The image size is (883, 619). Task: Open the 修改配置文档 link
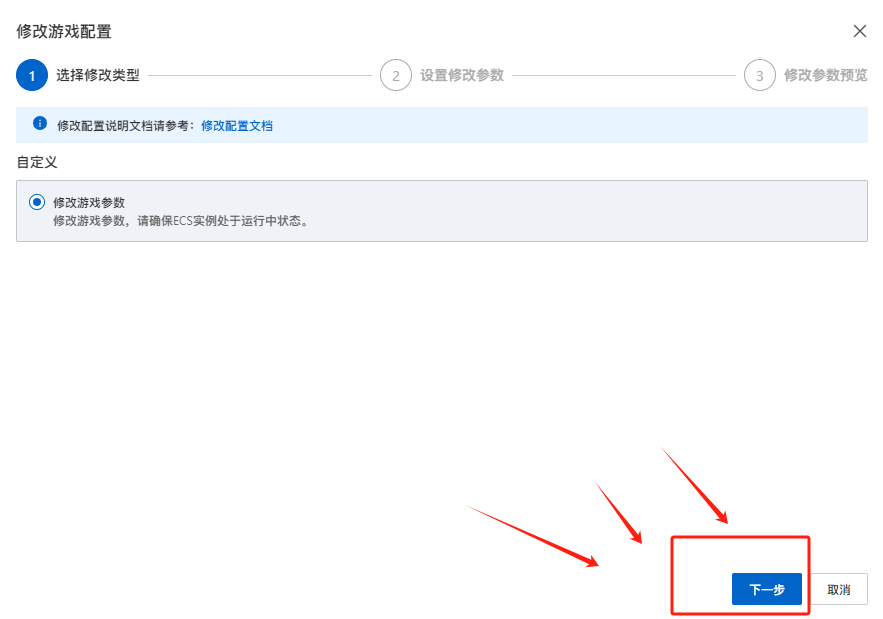click(x=237, y=126)
